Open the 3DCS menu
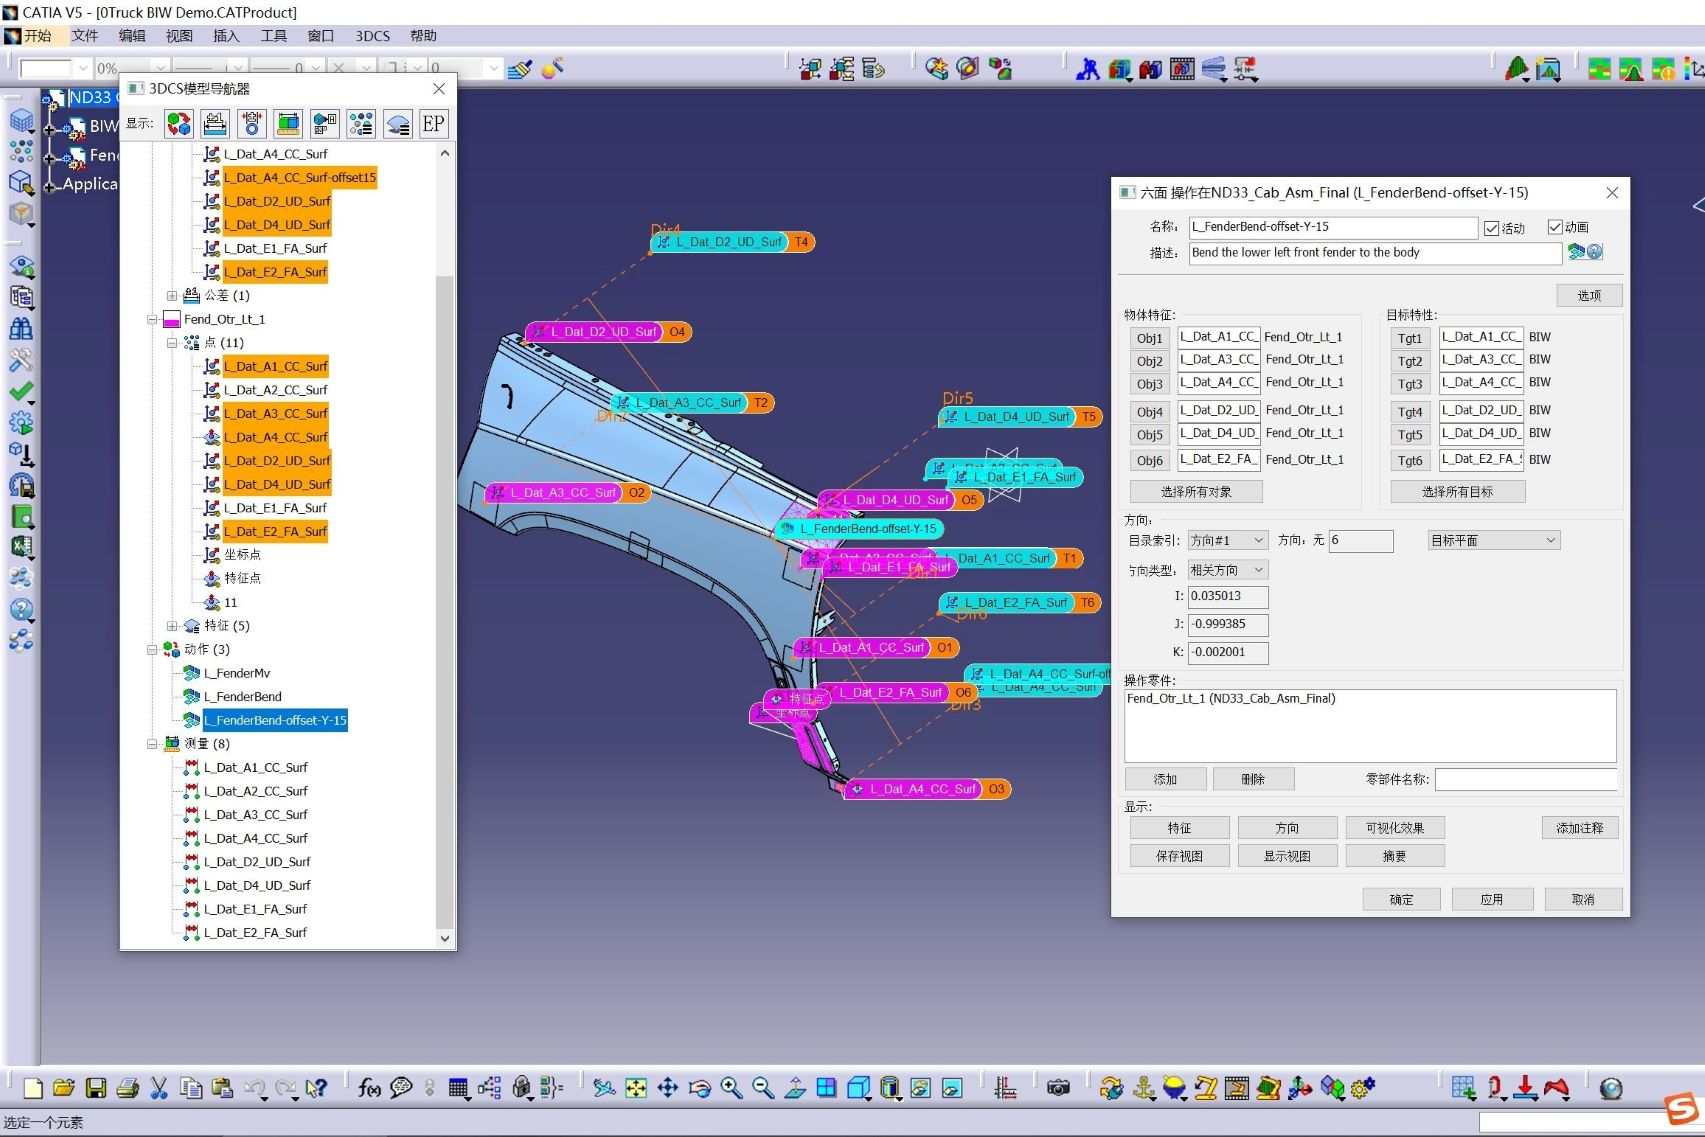Viewport: 1705px width, 1137px height. 373,36
